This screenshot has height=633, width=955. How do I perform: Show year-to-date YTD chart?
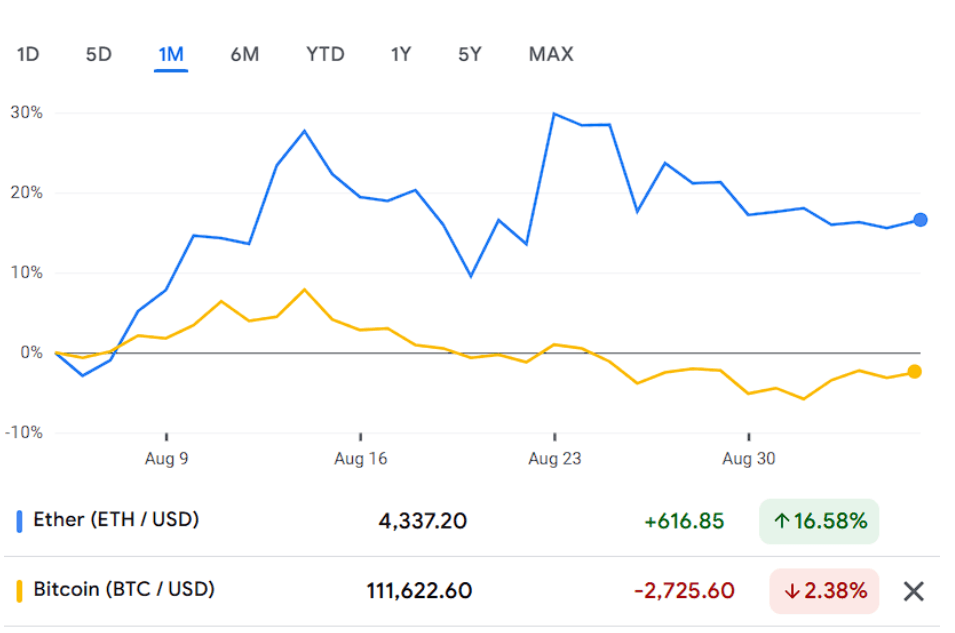pyautogui.click(x=325, y=54)
